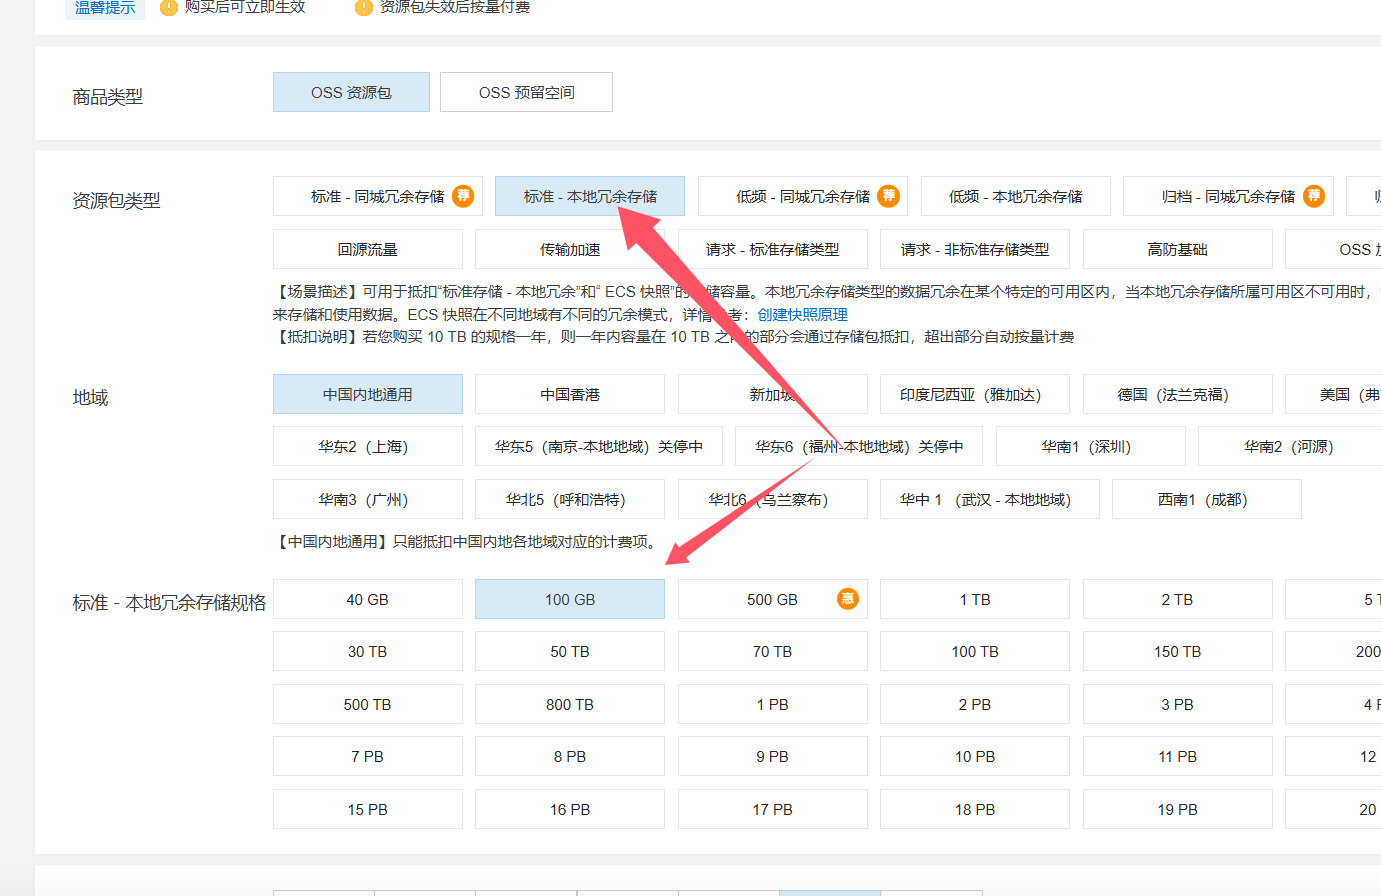Select the 华东2（上海）region

[368, 446]
